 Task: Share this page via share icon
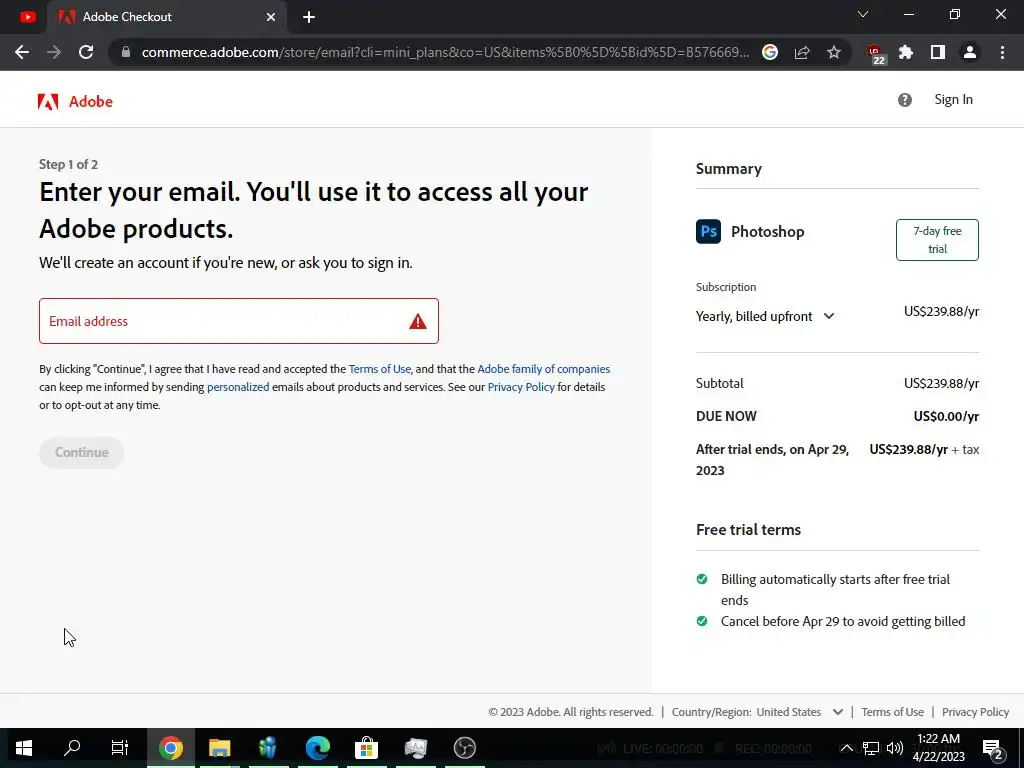[802, 52]
